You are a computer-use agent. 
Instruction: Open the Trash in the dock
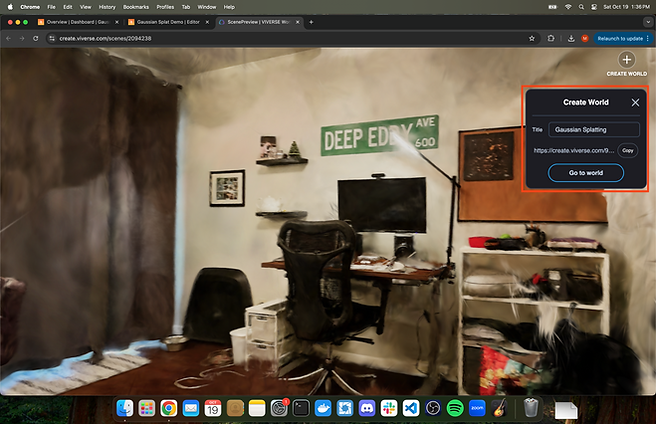coord(530,407)
